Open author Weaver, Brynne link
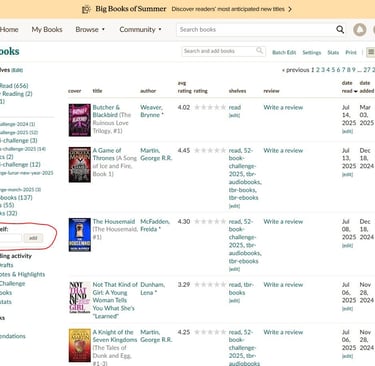The image size is (375, 366). coord(151,111)
